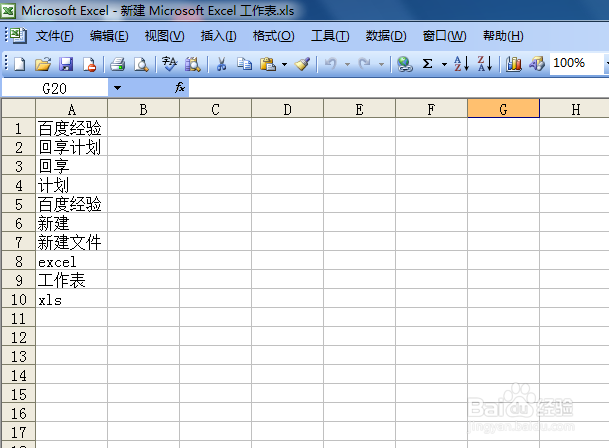Click the Excel workbook icon in menu bar

(x=18, y=35)
